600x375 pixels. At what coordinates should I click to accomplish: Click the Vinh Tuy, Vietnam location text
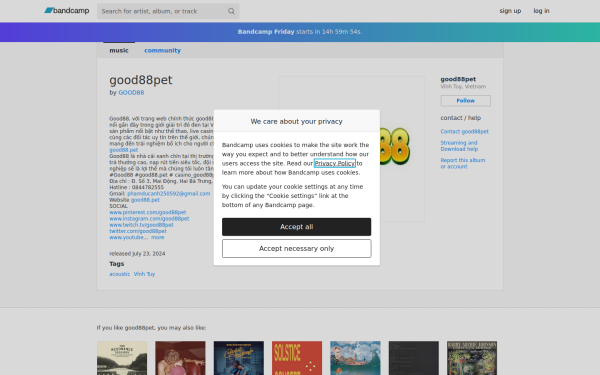[463, 86]
